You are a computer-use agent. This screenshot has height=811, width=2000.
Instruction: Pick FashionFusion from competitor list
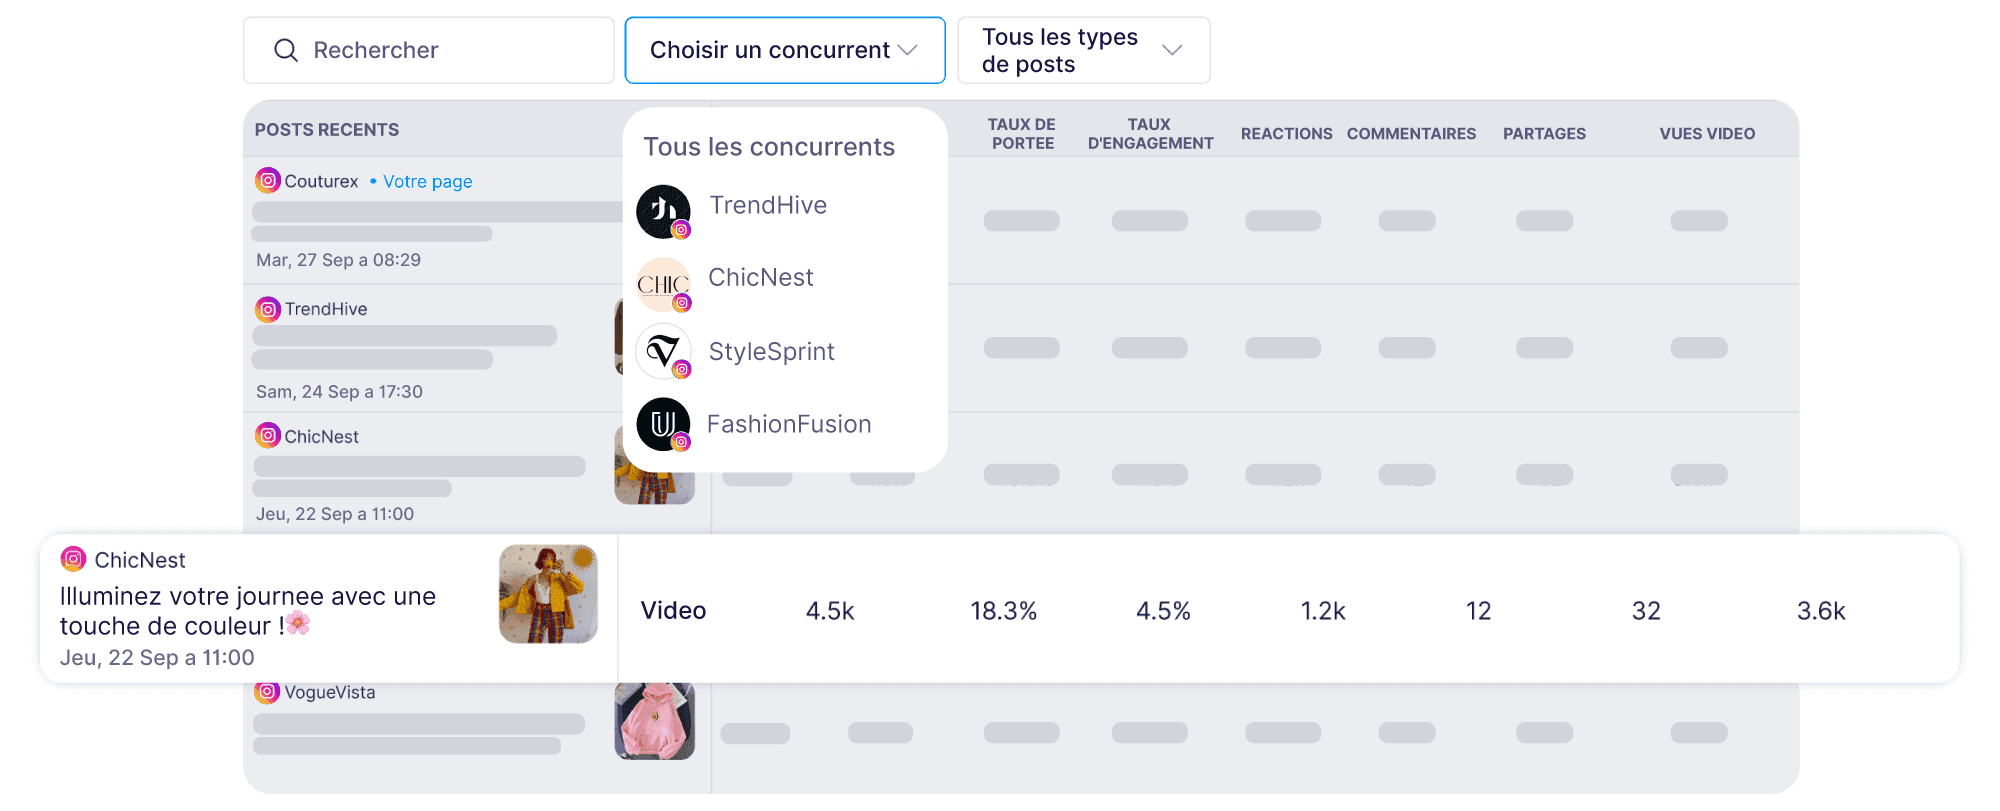(789, 425)
